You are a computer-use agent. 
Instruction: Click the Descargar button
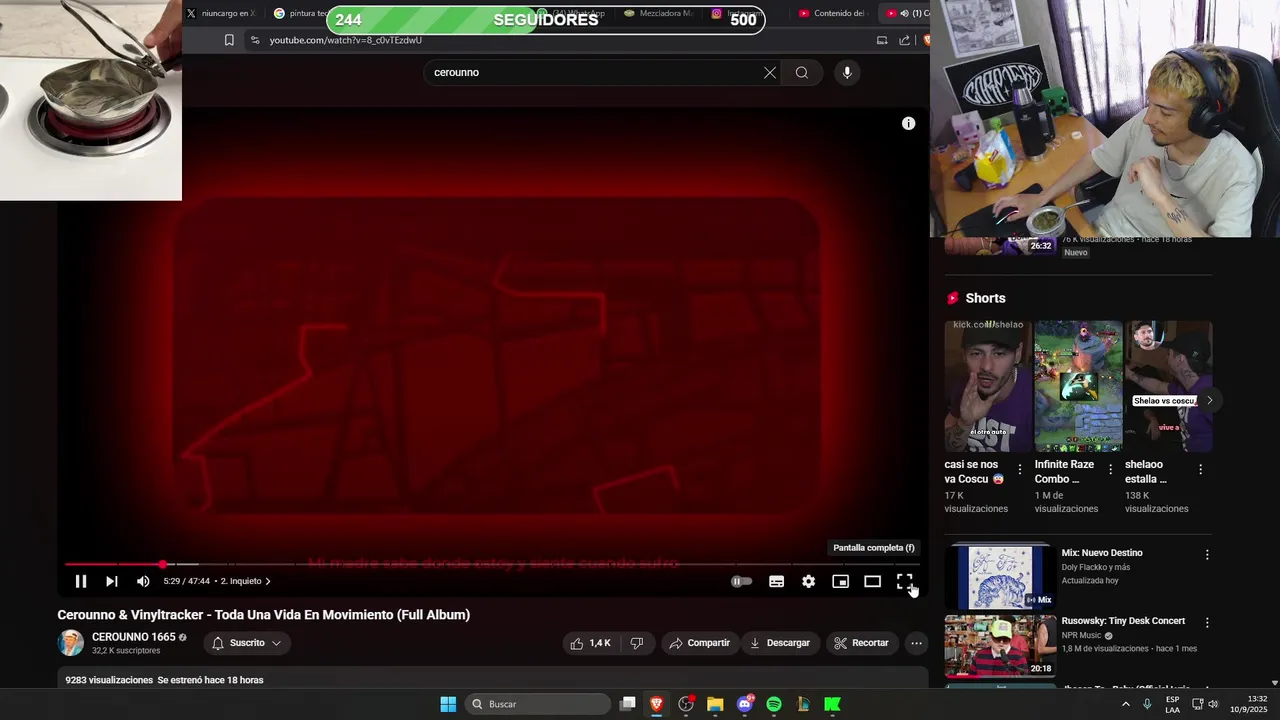[x=780, y=643]
